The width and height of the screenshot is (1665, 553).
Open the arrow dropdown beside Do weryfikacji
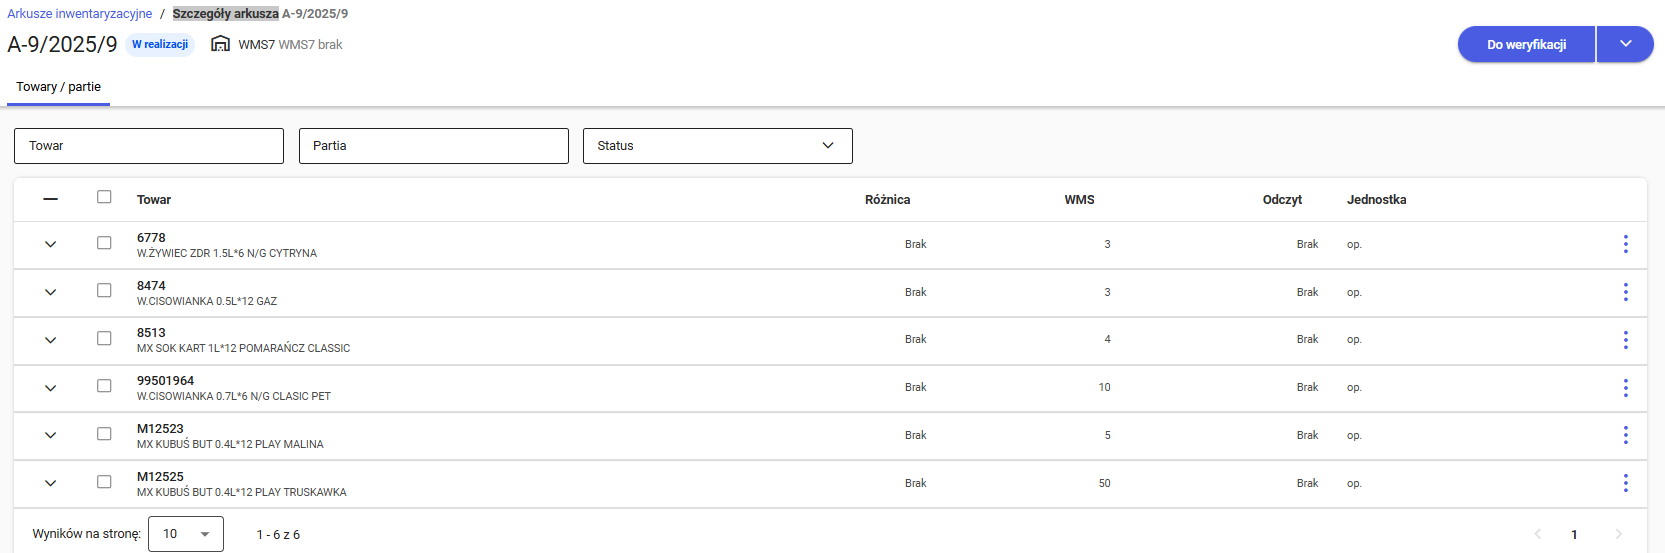tap(1625, 44)
